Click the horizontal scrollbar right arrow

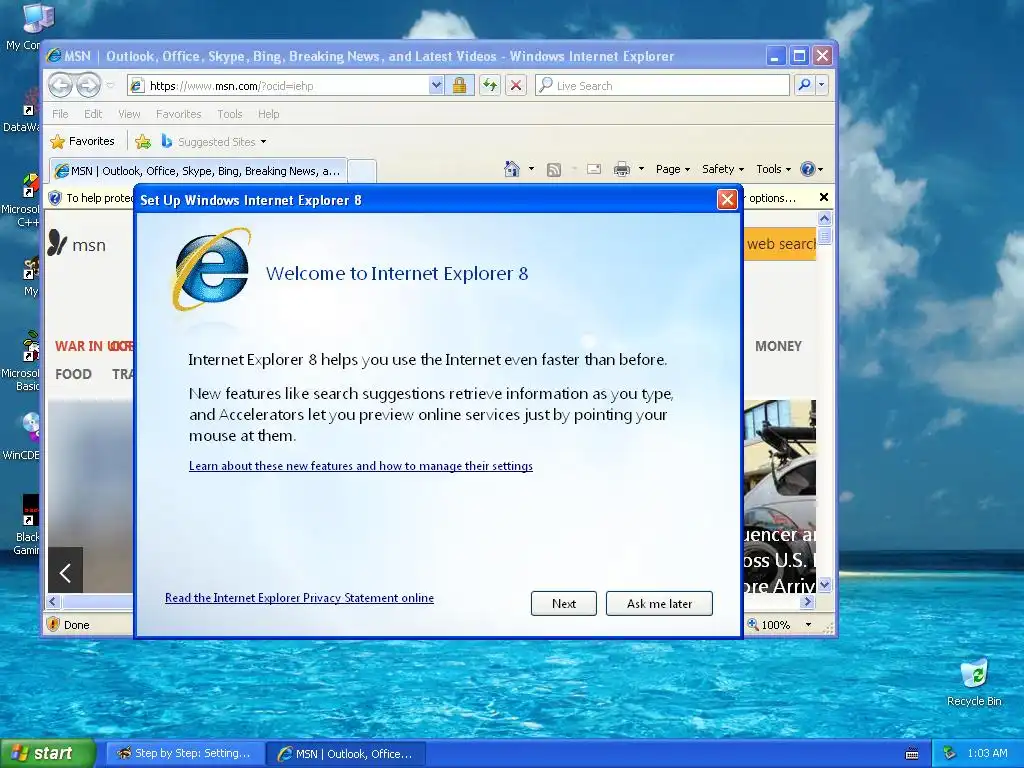click(808, 601)
